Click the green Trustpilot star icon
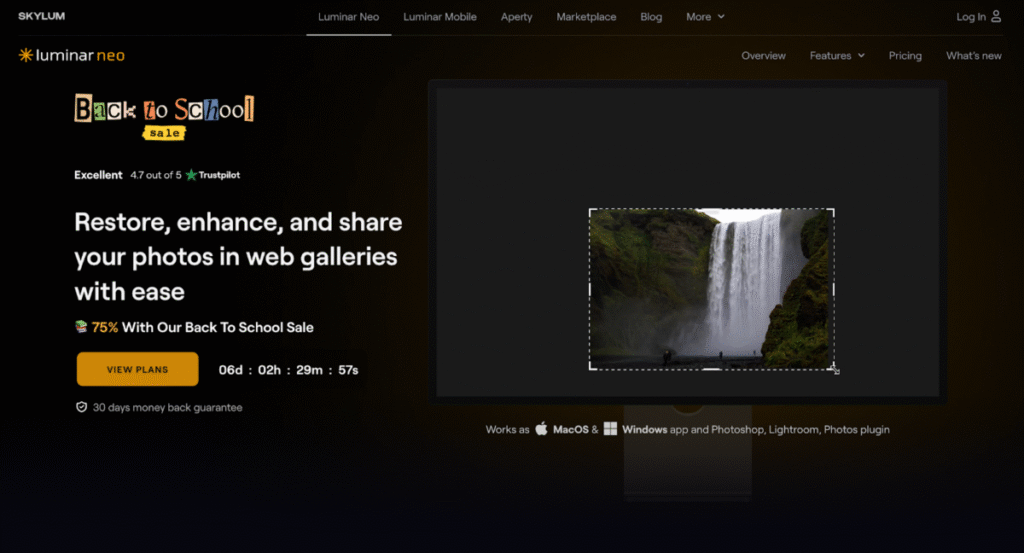Viewport: 1024px width, 553px height. pos(191,175)
